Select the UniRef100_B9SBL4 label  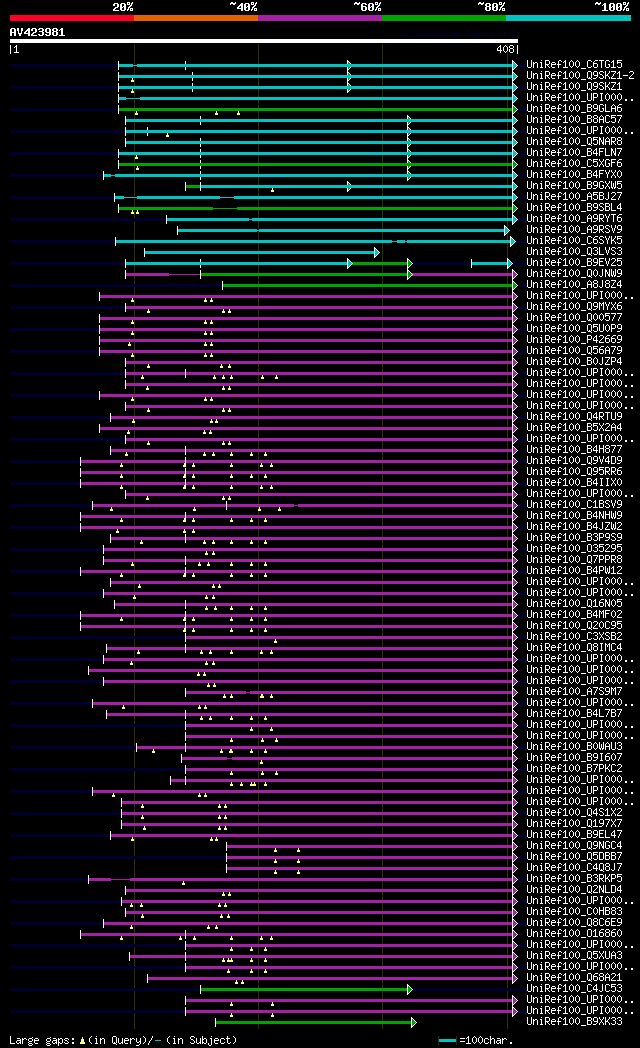point(574,208)
